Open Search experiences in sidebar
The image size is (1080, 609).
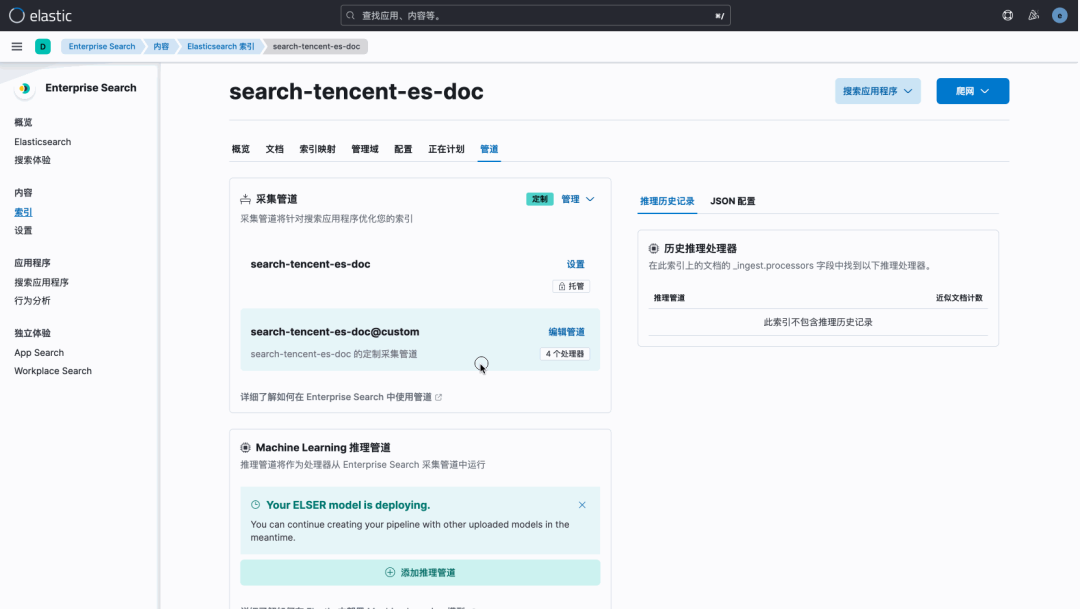pos(32,160)
